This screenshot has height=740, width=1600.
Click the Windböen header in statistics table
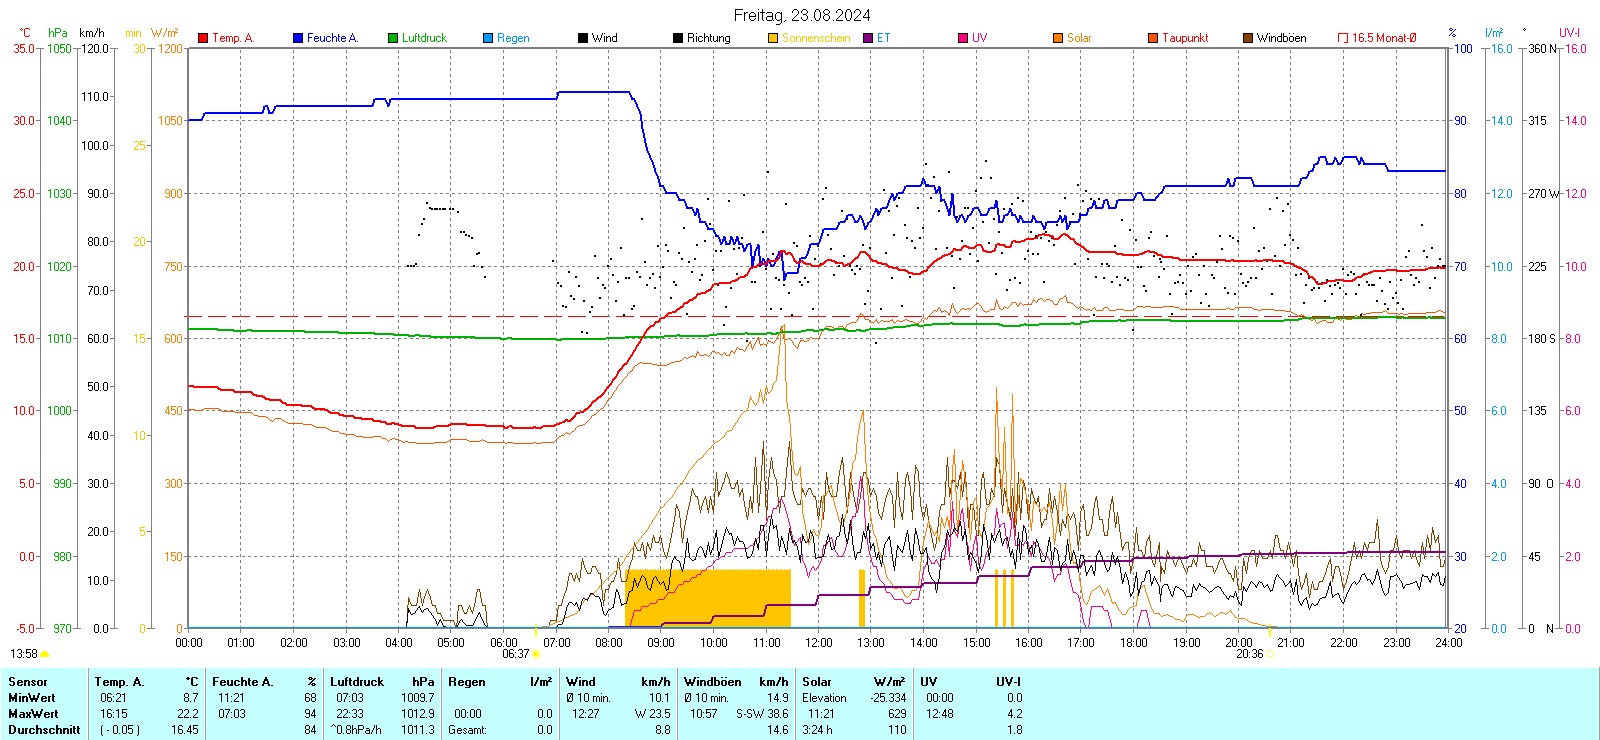click(713, 682)
